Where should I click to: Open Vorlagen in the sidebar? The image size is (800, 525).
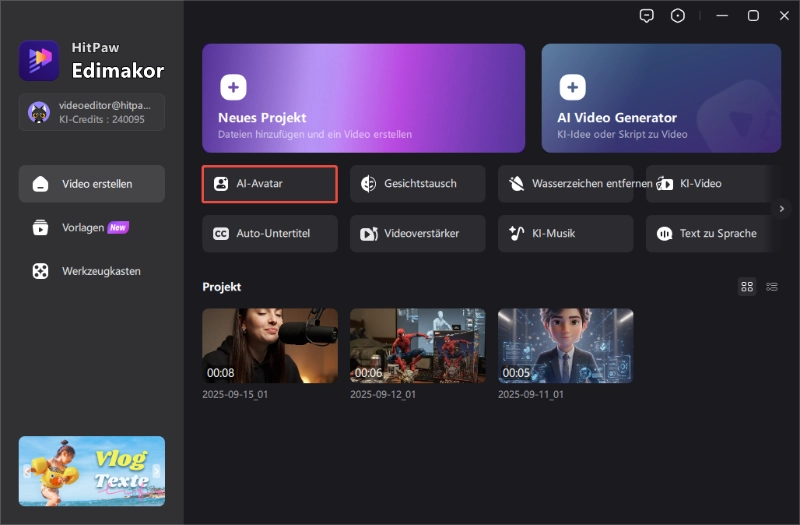click(x=92, y=227)
